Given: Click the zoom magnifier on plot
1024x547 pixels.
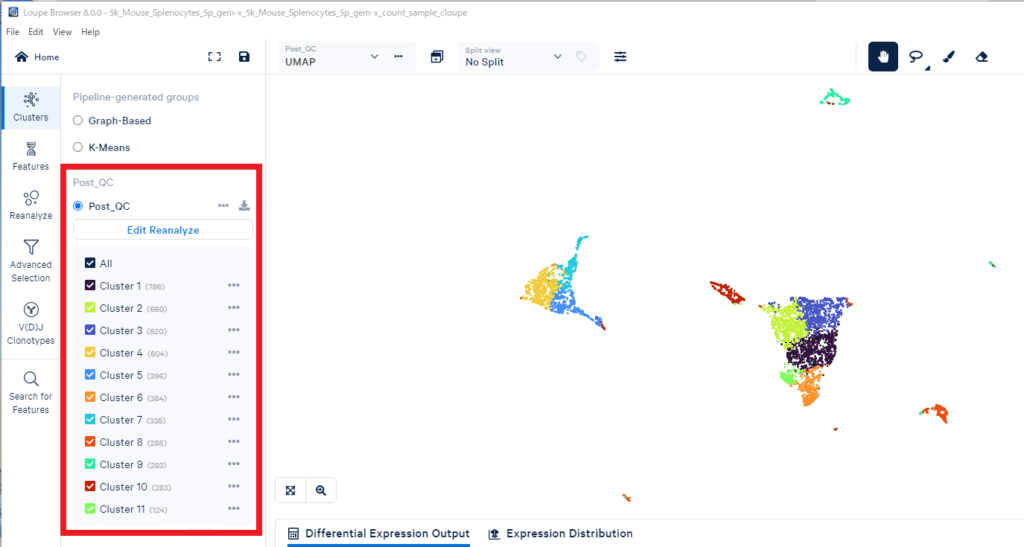Looking at the screenshot, I should pos(321,490).
